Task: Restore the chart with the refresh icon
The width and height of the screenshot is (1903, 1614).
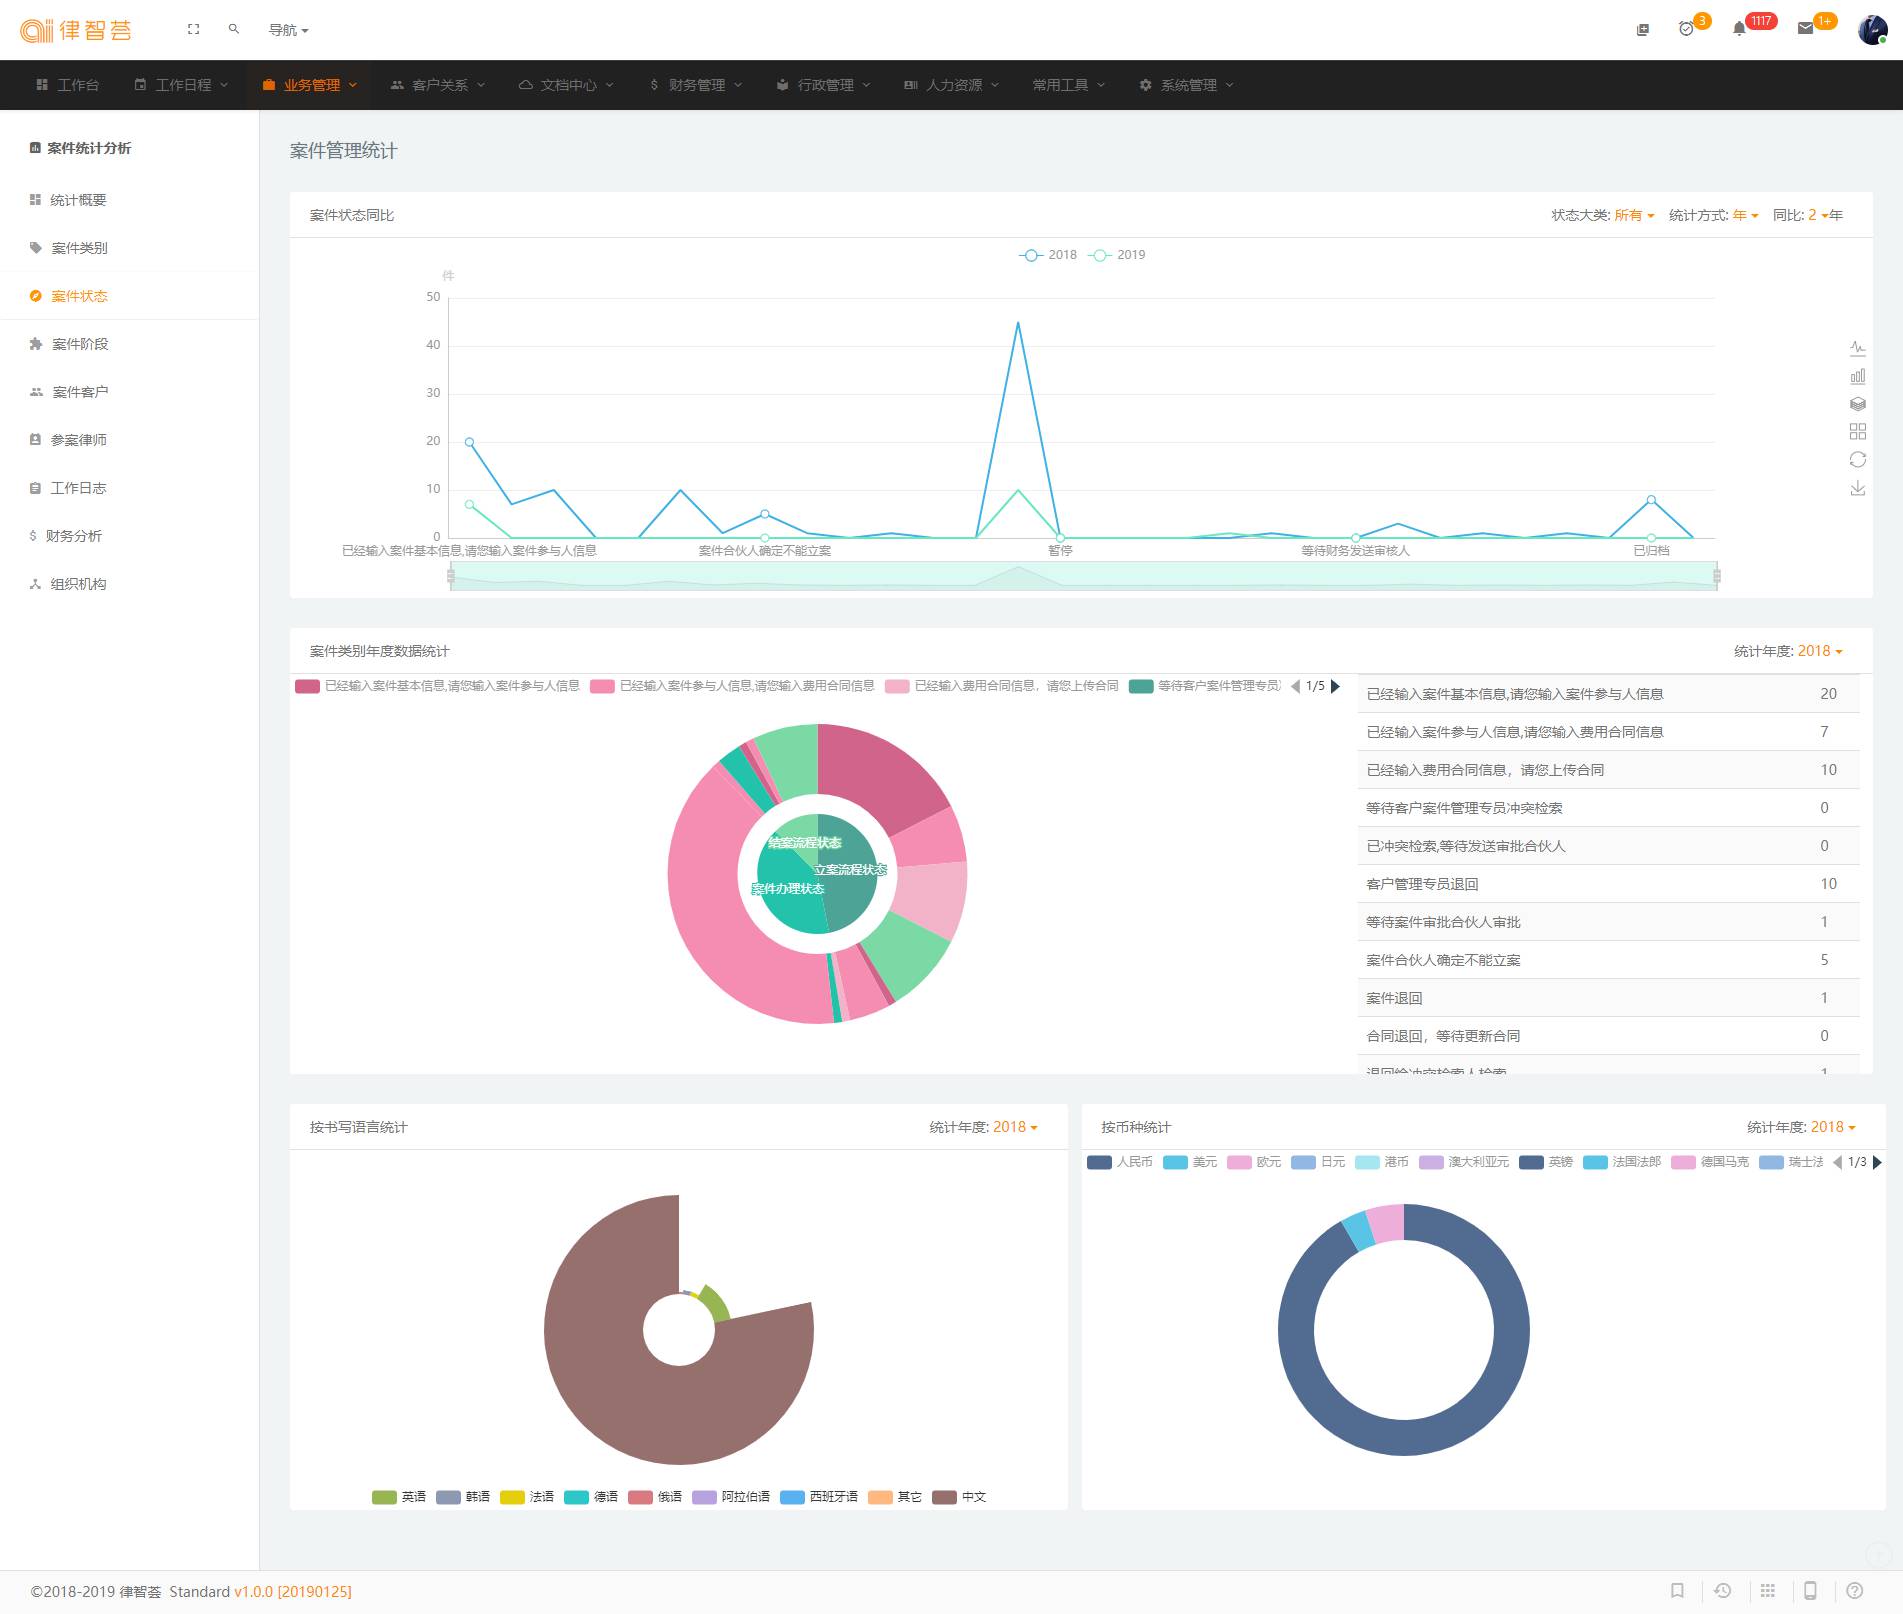Action: [x=1857, y=459]
